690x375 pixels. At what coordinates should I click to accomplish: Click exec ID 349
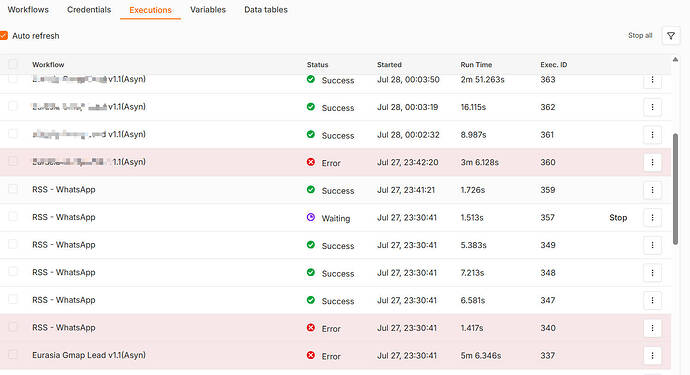click(x=548, y=245)
